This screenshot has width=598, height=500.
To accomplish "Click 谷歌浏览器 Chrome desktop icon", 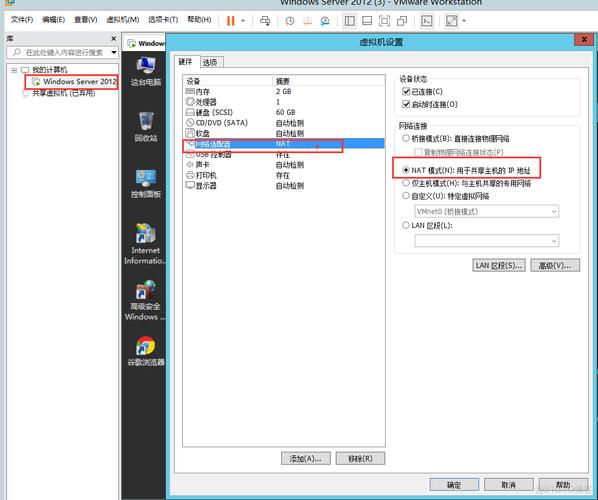I will 146,351.
